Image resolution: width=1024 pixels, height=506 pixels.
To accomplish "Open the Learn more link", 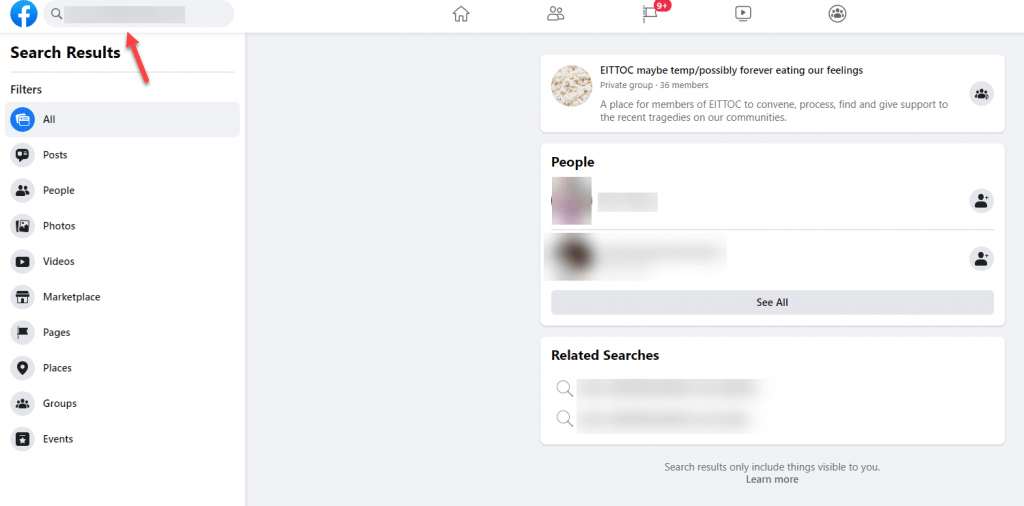I will click(x=772, y=479).
